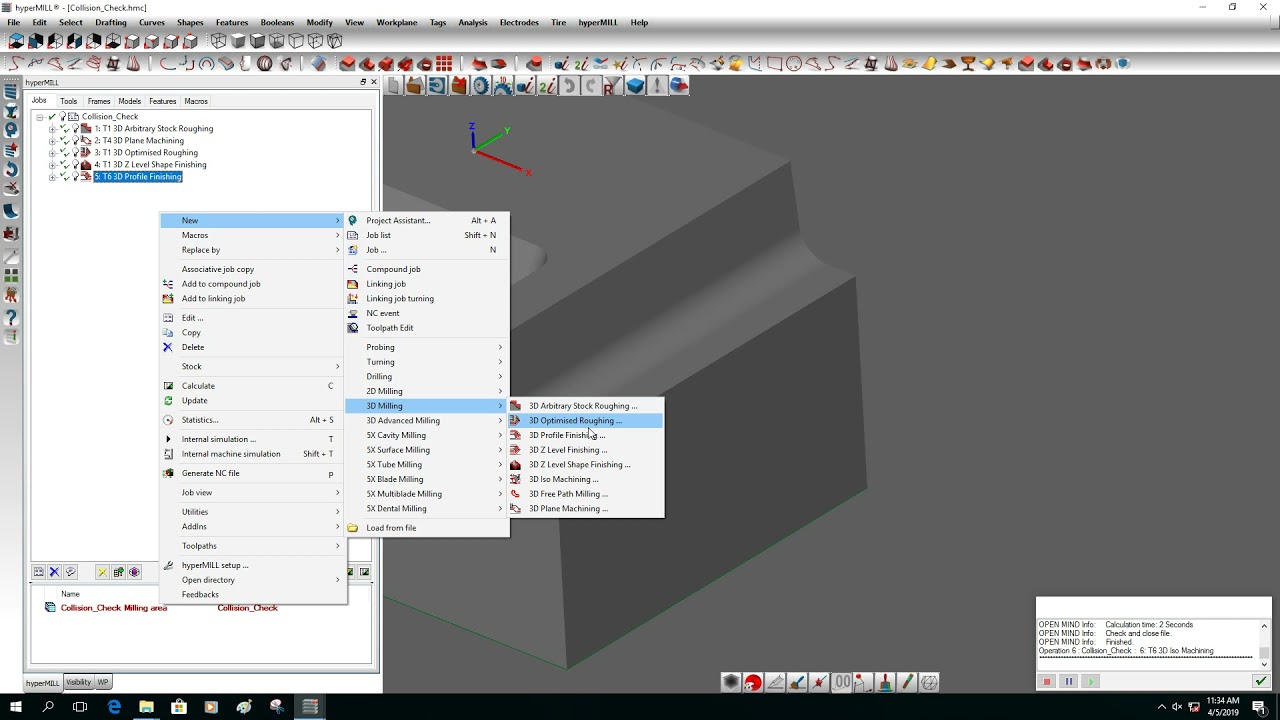Toggle lightbulb visibility for Collision_Check job list
Viewport: 1280px width, 720px height.
coord(63,117)
